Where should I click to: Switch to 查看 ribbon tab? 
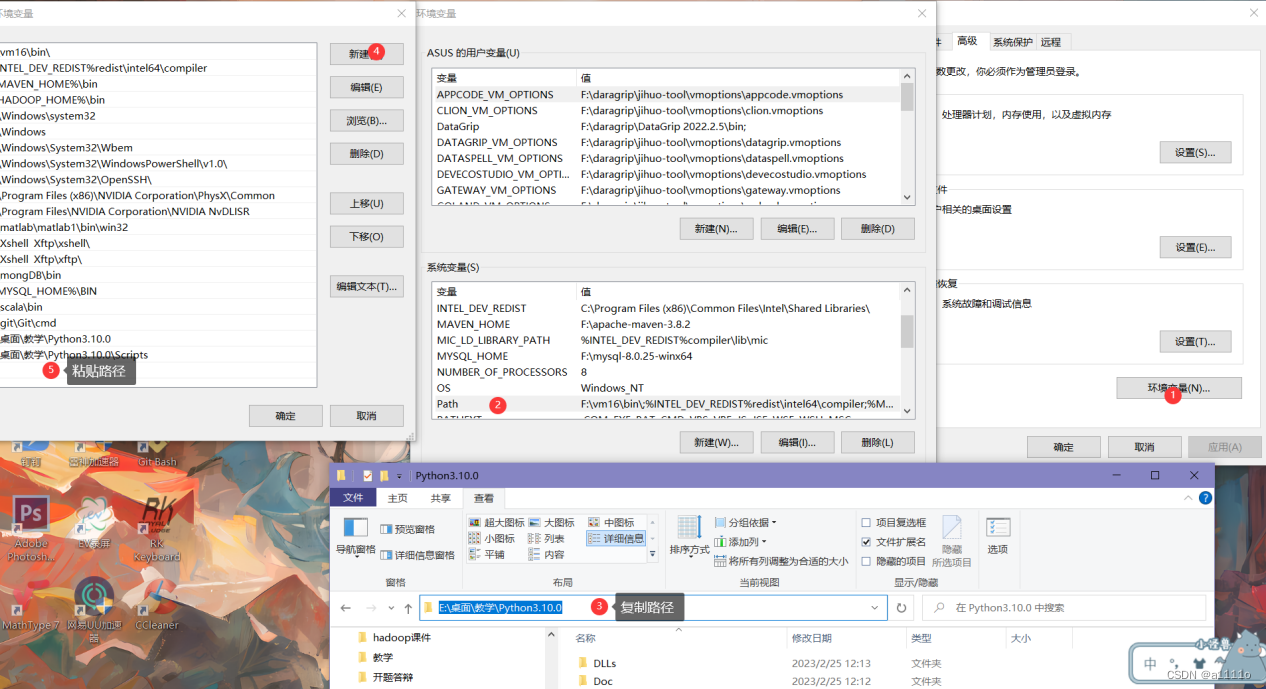point(484,498)
